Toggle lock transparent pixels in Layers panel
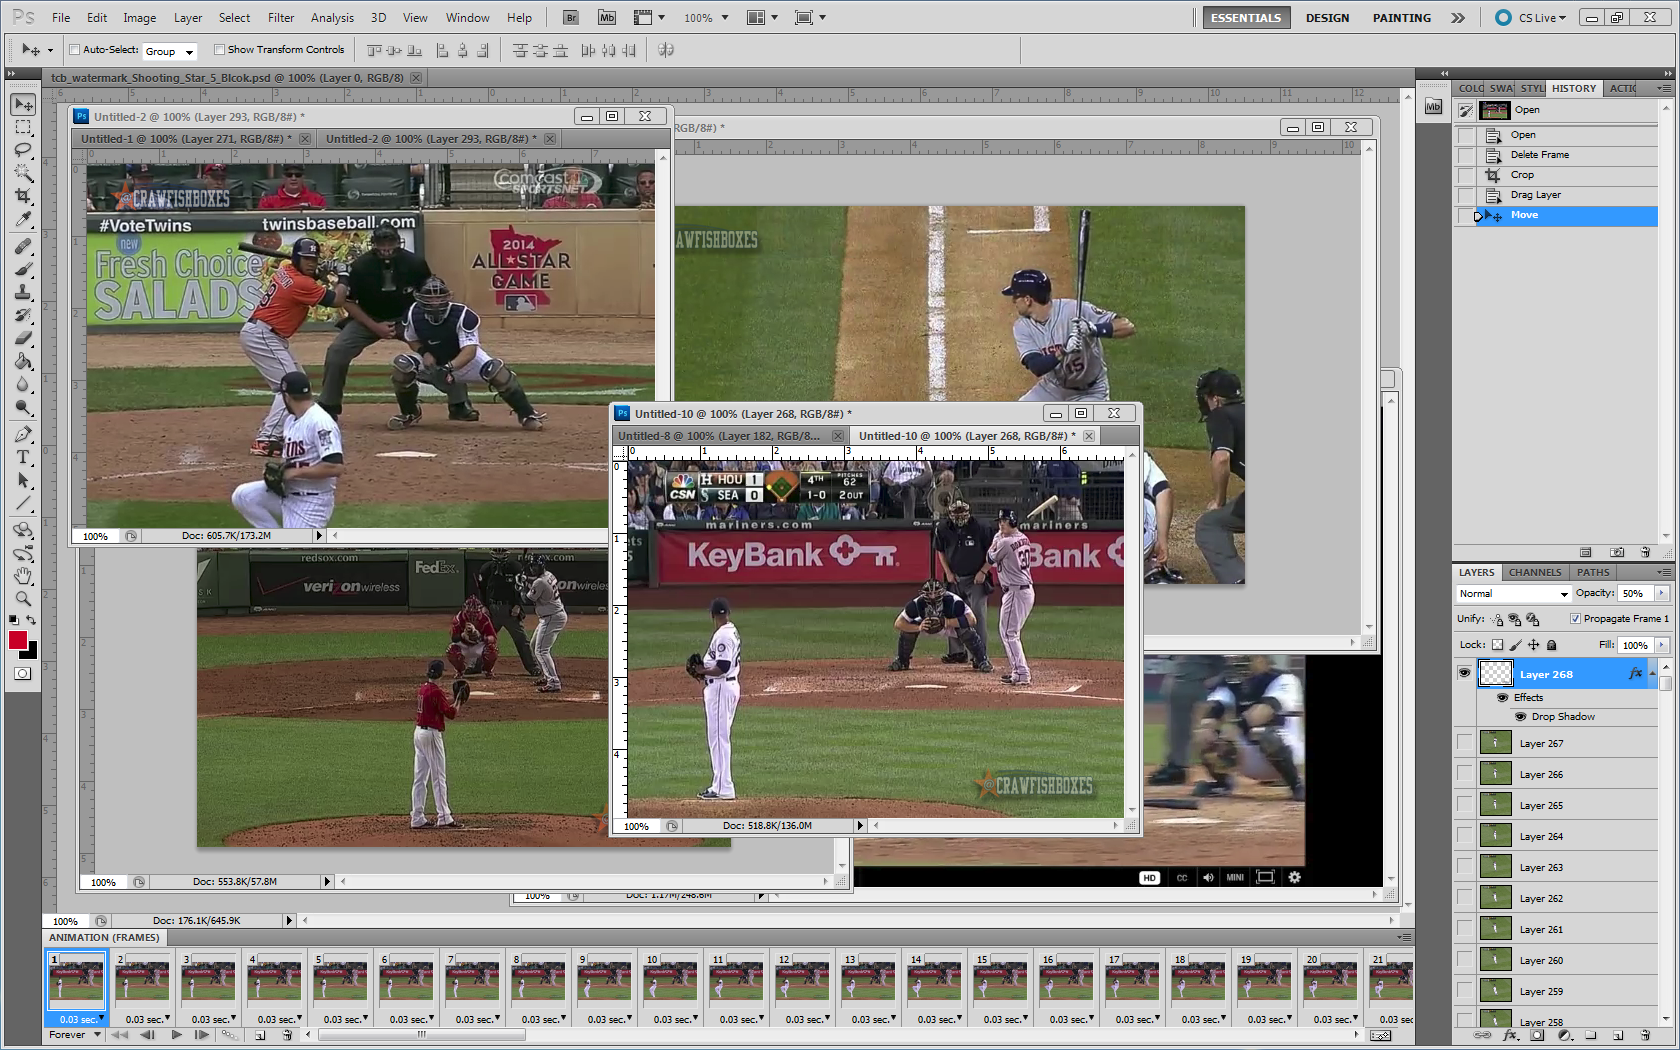 pyautogui.click(x=1497, y=645)
